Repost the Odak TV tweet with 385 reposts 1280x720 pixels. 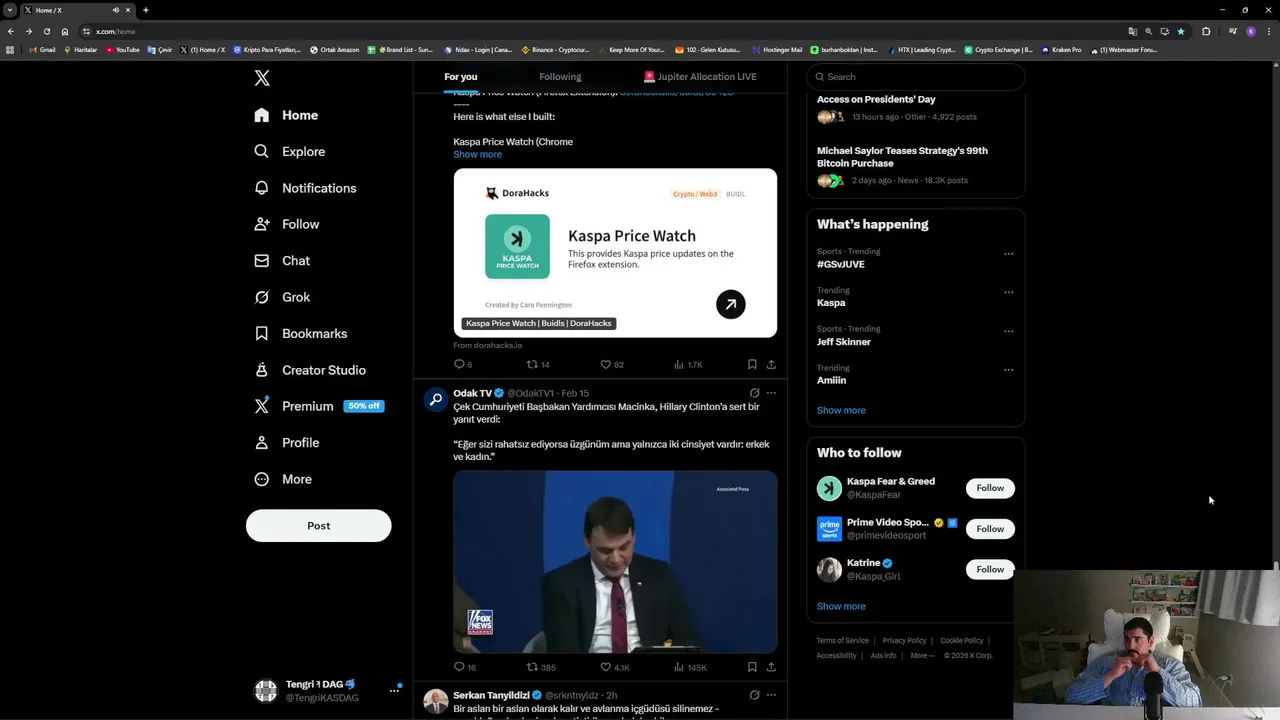click(541, 667)
